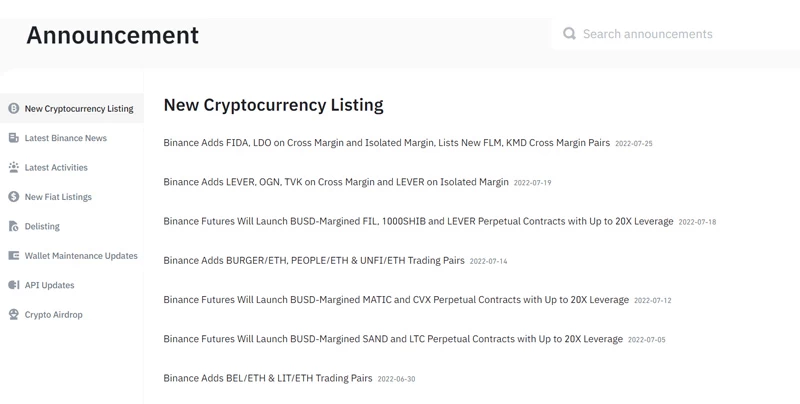Viewport: 800px width, 404px height.
Task: Click the search magnifier icon
Action: (569, 34)
